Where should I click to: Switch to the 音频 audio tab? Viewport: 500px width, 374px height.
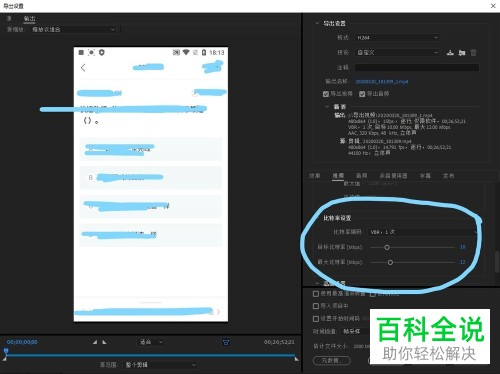[x=361, y=175]
